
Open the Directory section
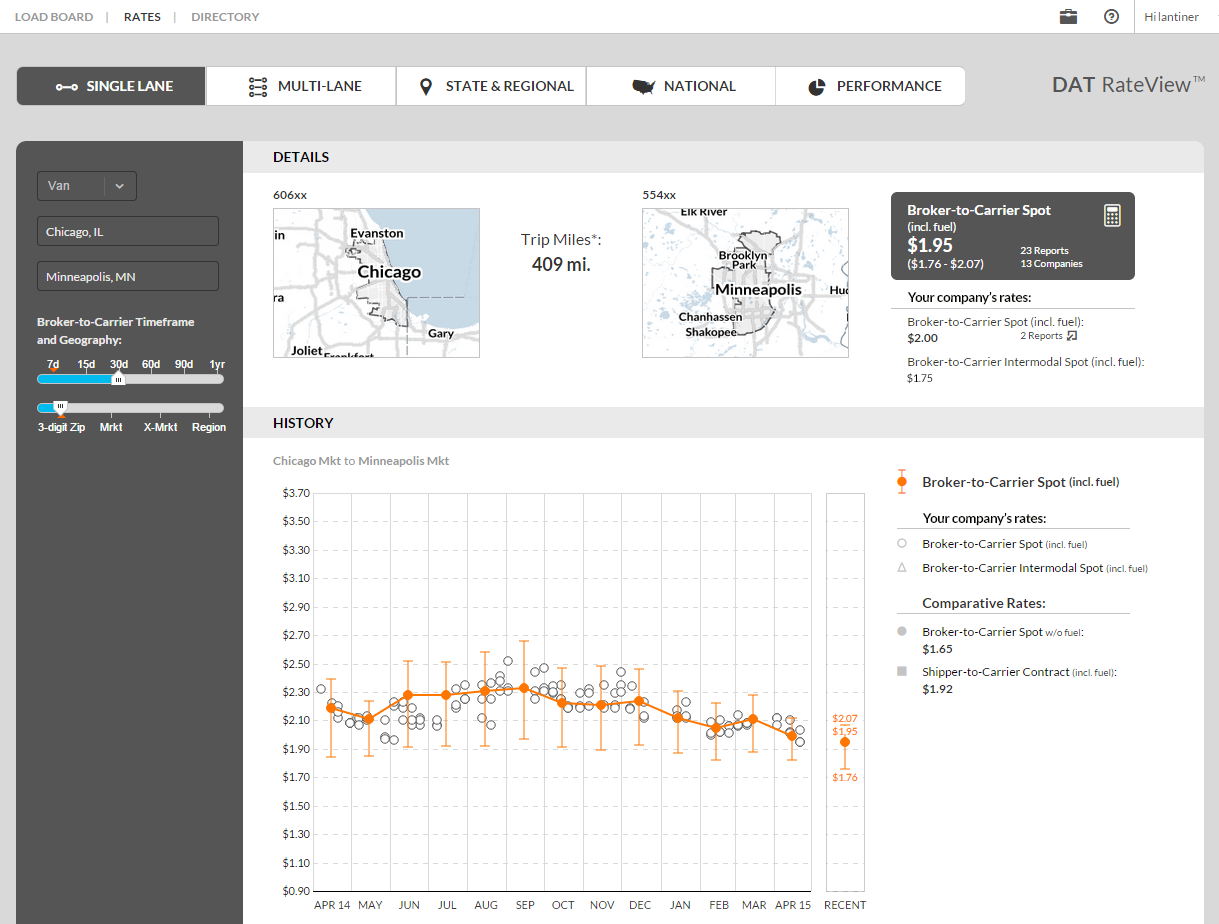tap(225, 17)
